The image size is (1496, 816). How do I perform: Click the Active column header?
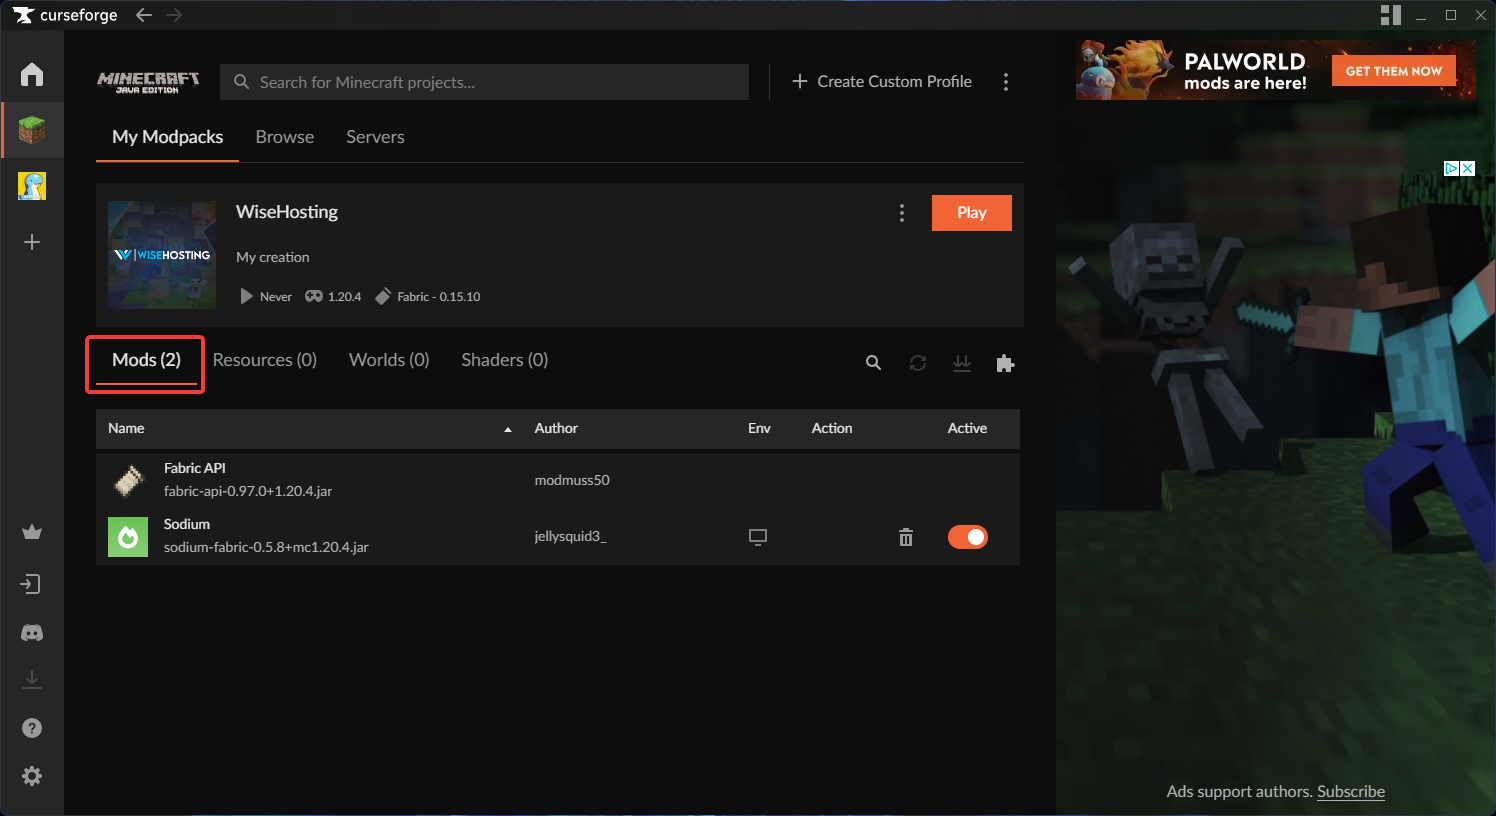coord(967,428)
